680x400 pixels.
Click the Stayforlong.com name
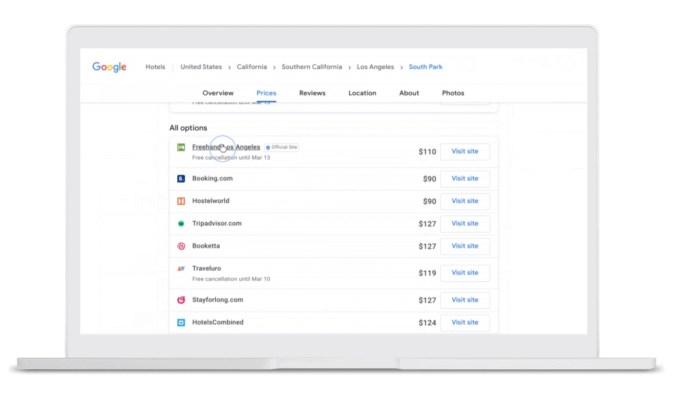218,300
